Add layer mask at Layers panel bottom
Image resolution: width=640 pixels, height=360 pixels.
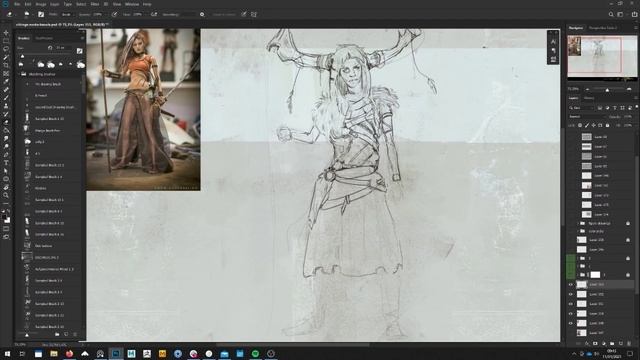point(595,344)
